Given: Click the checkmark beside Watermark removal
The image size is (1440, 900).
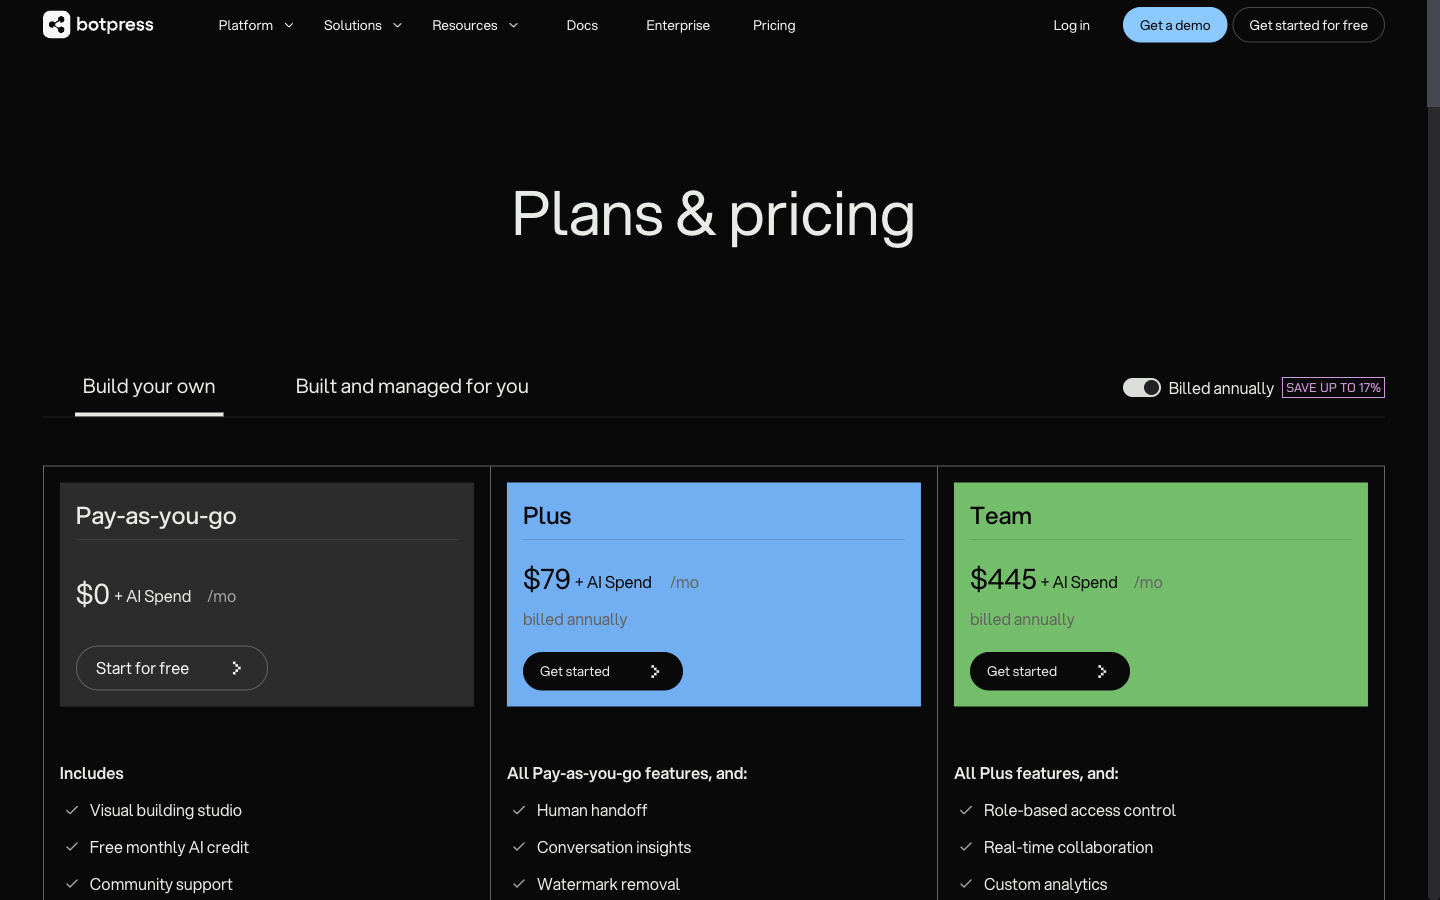Looking at the screenshot, I should (x=518, y=884).
